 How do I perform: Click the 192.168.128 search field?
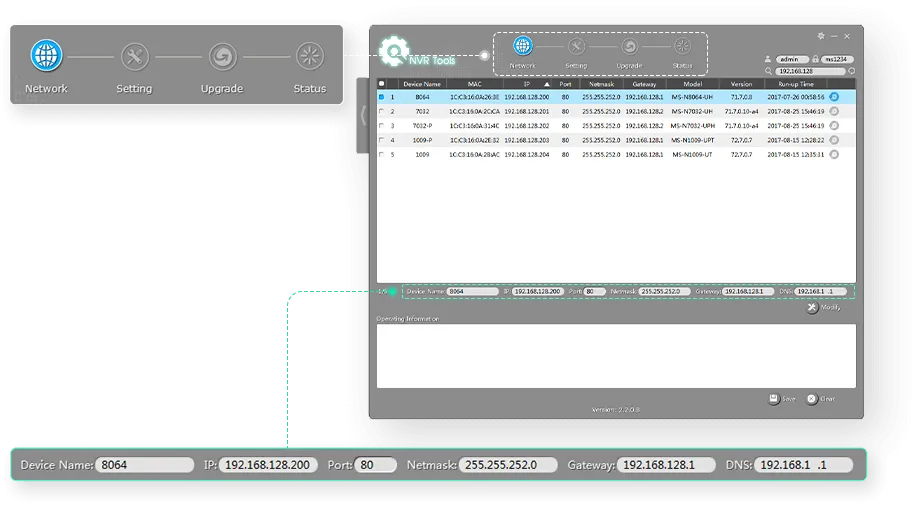810,71
